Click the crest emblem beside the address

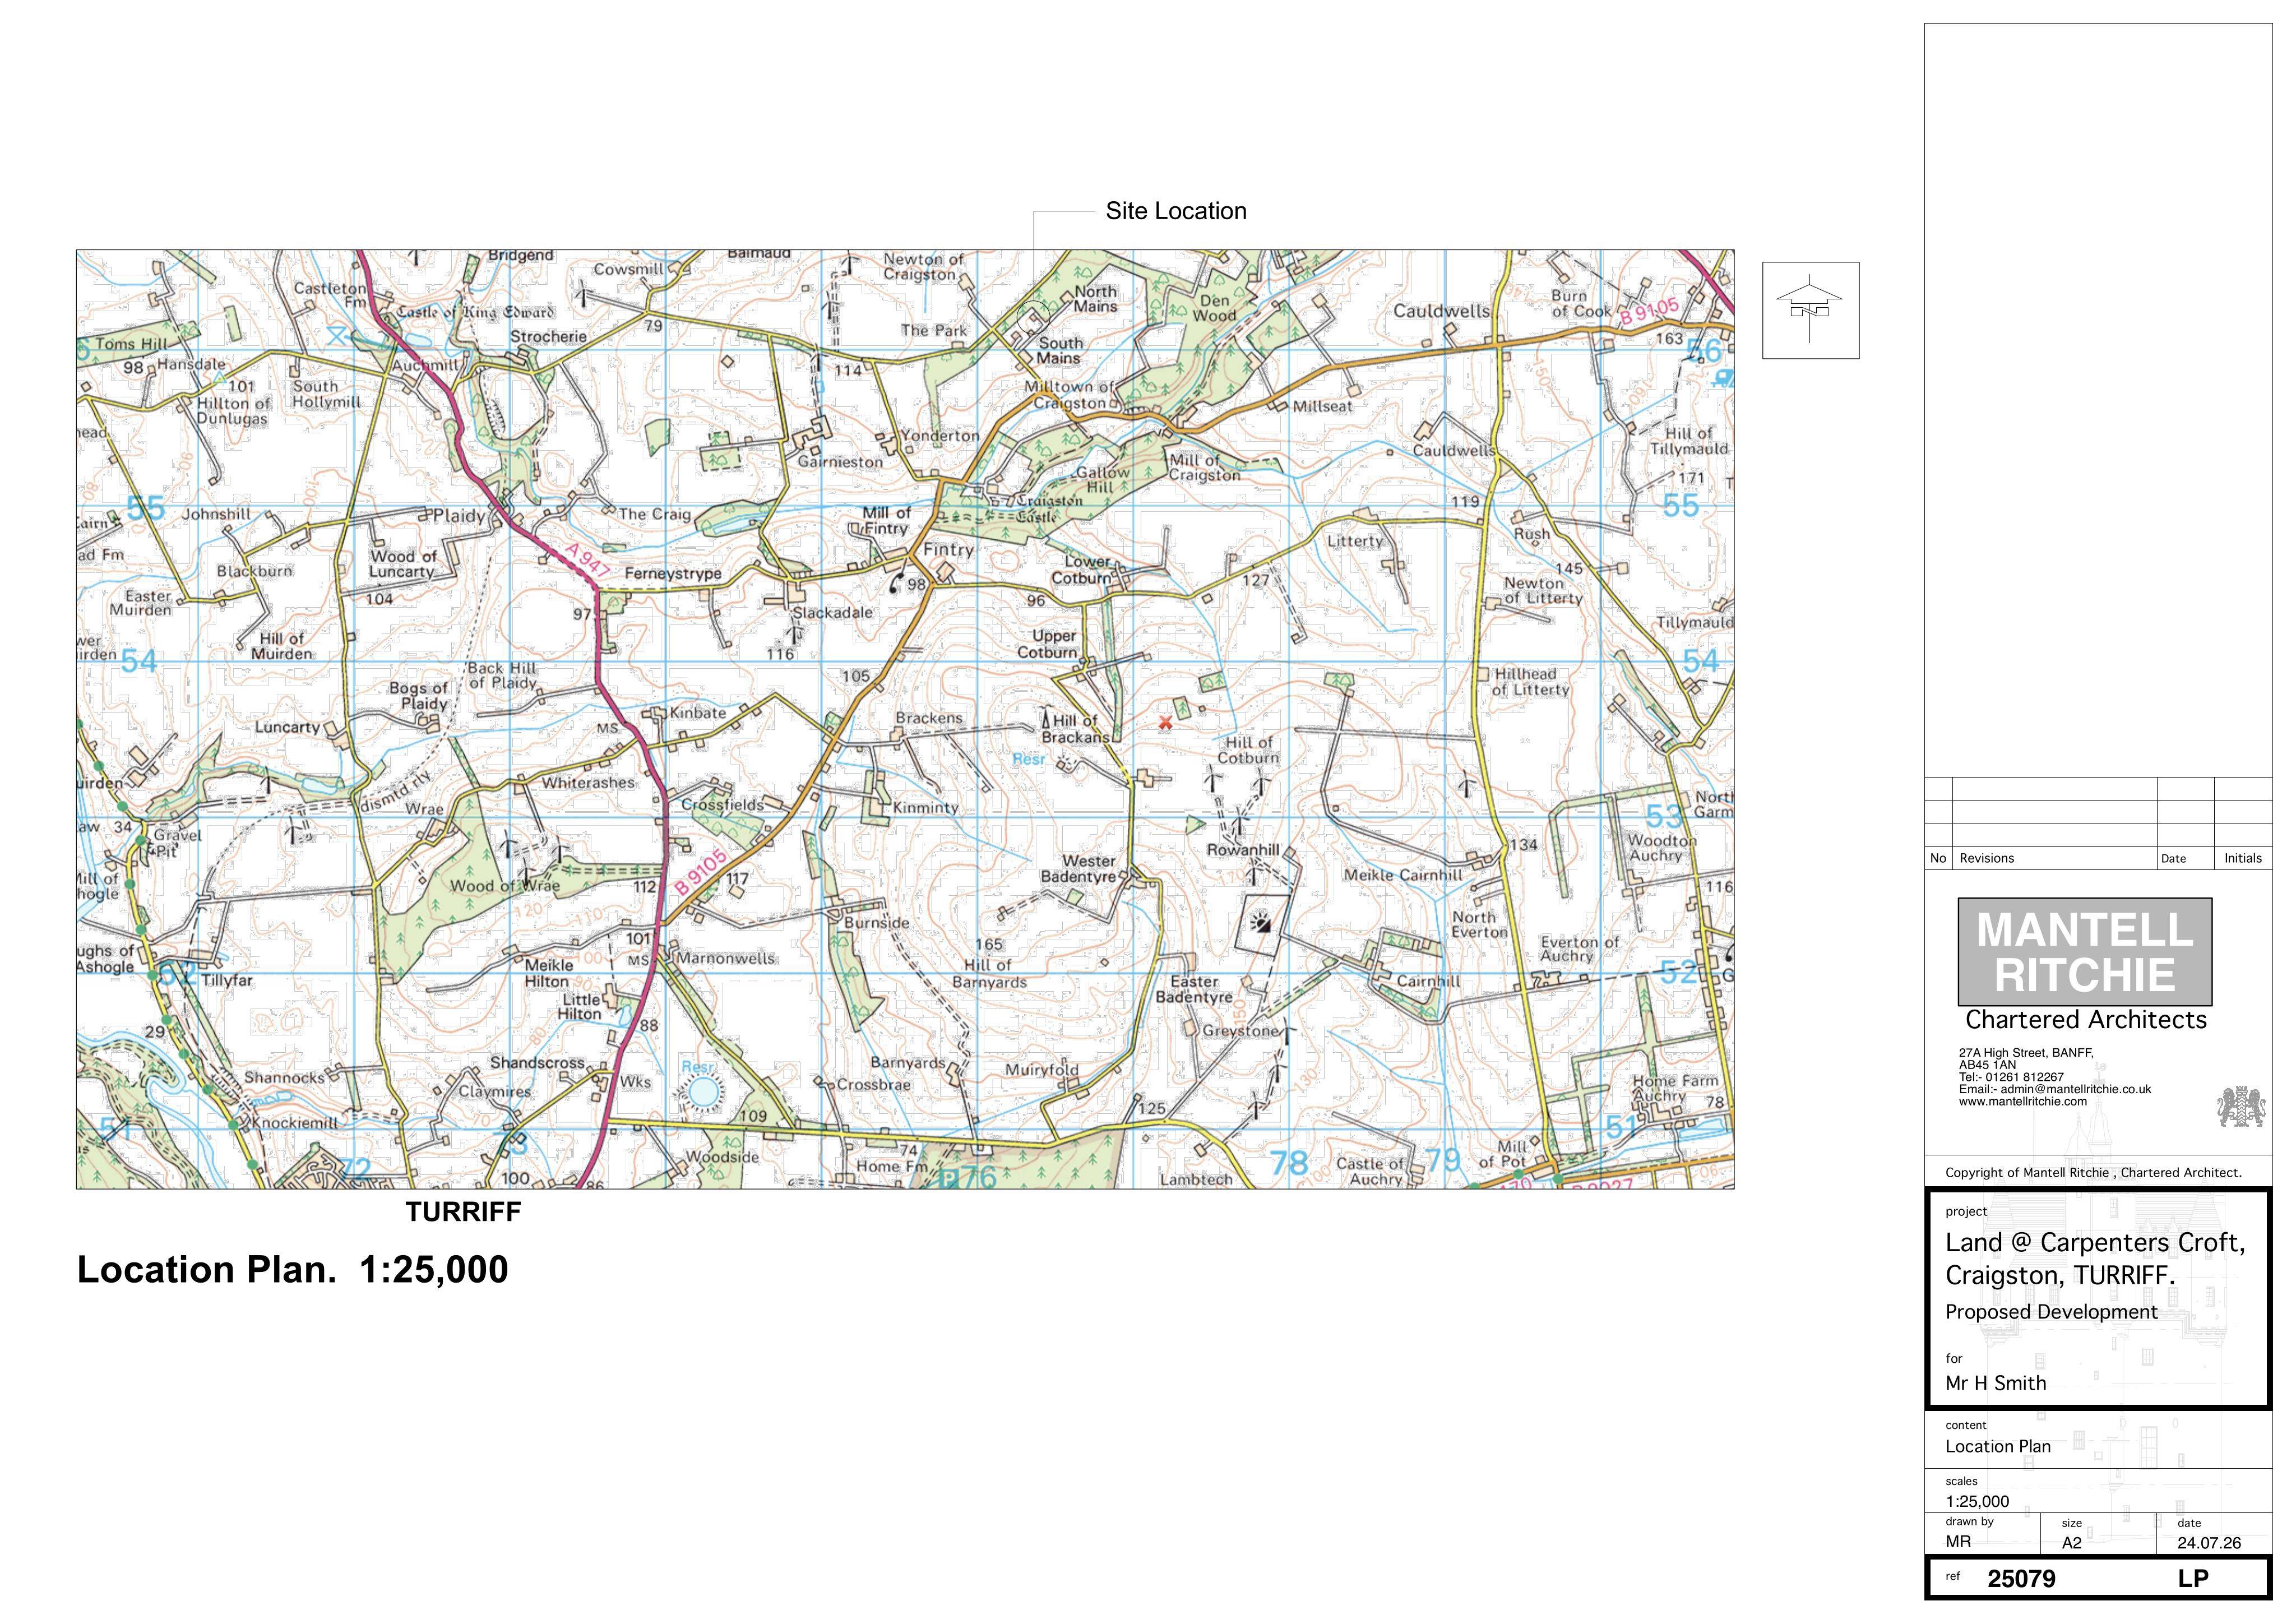2241,1108
